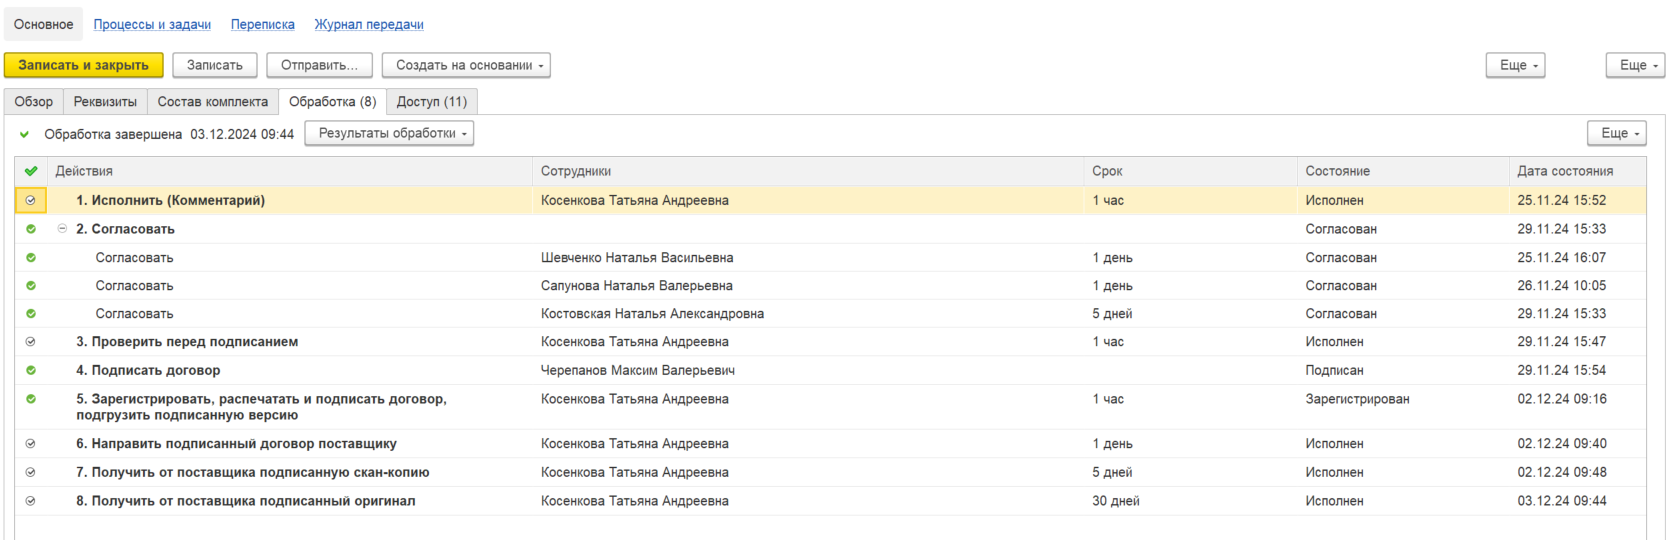Click date cell 02.12.24 09:16
Image resolution: width=1668 pixels, height=540 pixels.
(x=1561, y=399)
